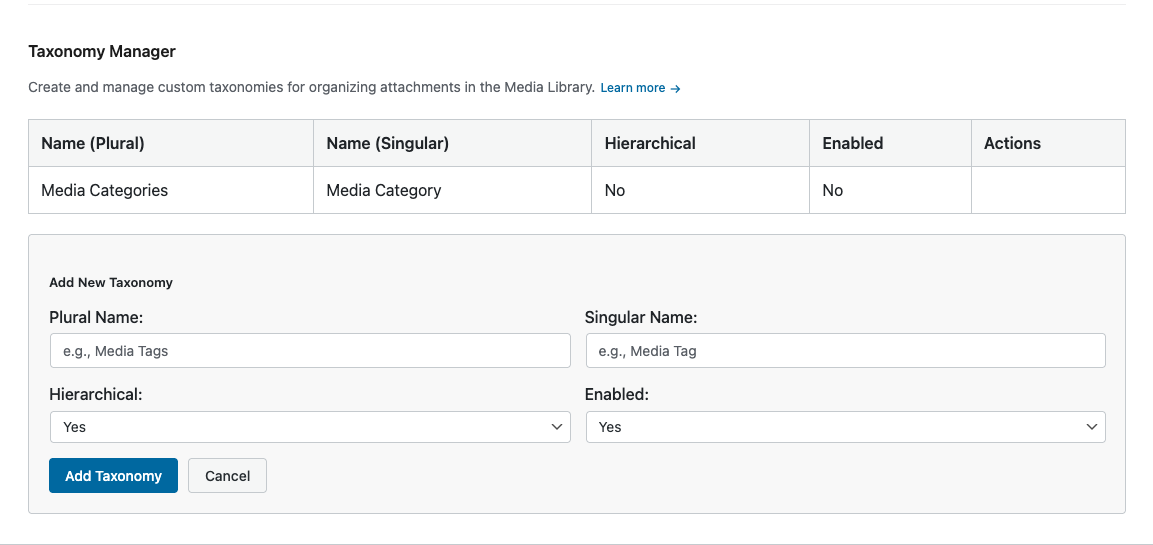Viewport: 1153px width, 545px height.
Task: Select the Media Categories table cell
Action: 104,190
